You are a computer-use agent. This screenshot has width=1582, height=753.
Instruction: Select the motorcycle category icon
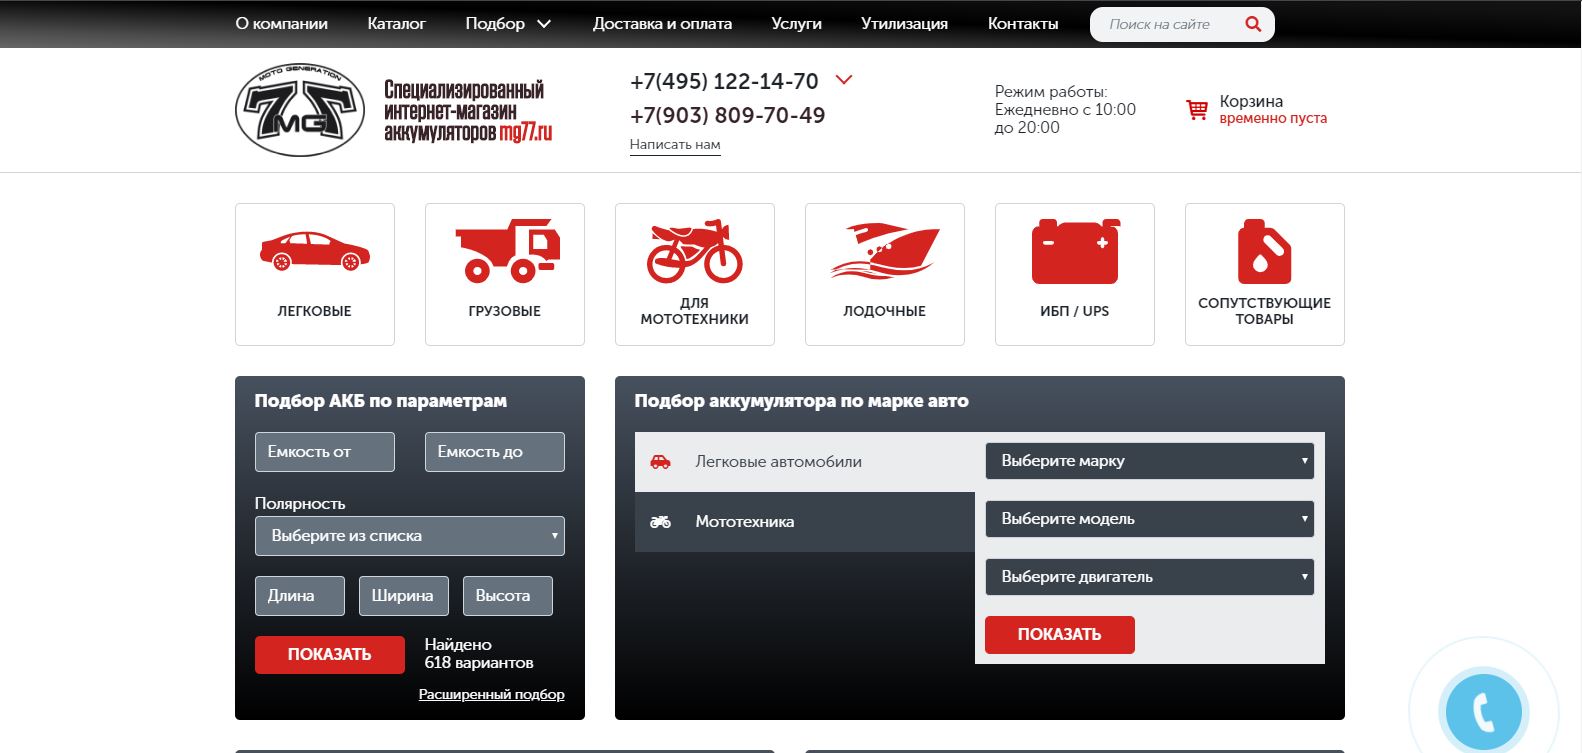pos(695,250)
